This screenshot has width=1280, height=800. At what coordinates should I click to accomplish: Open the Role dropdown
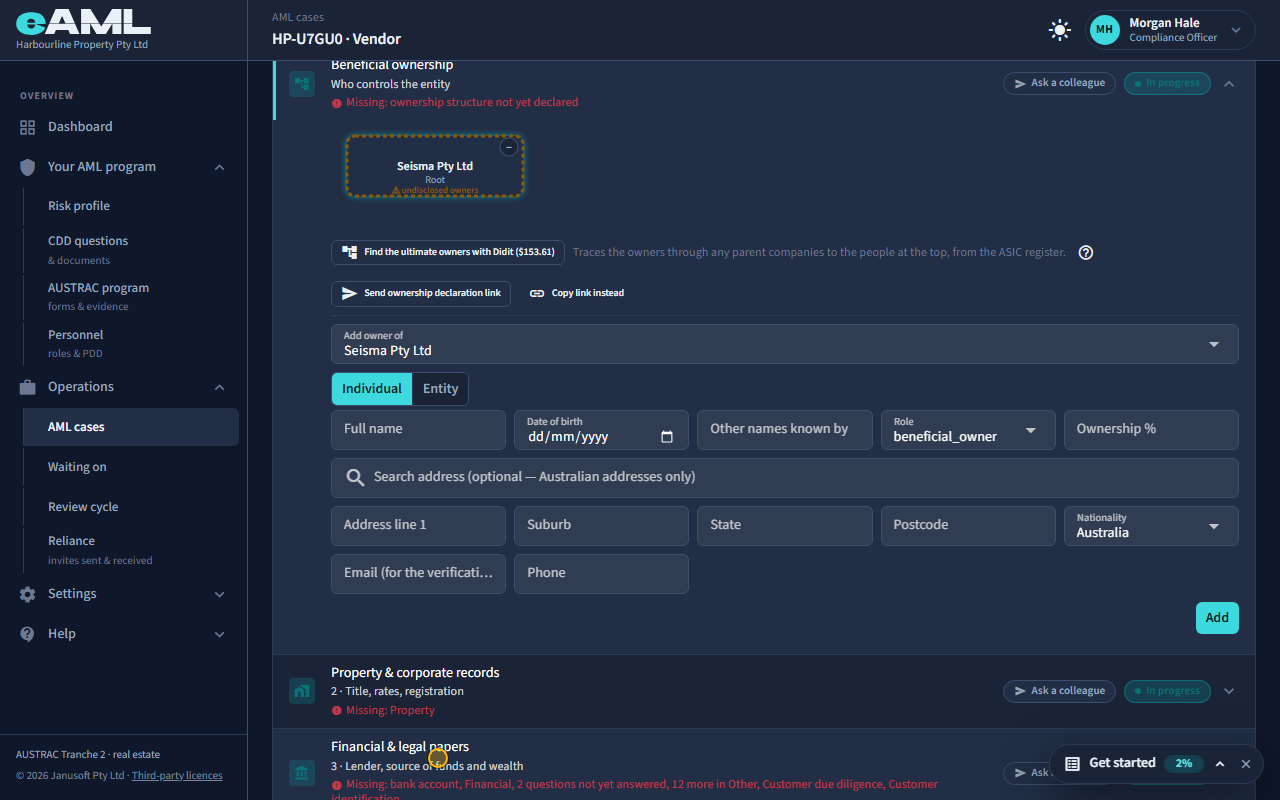(968, 430)
